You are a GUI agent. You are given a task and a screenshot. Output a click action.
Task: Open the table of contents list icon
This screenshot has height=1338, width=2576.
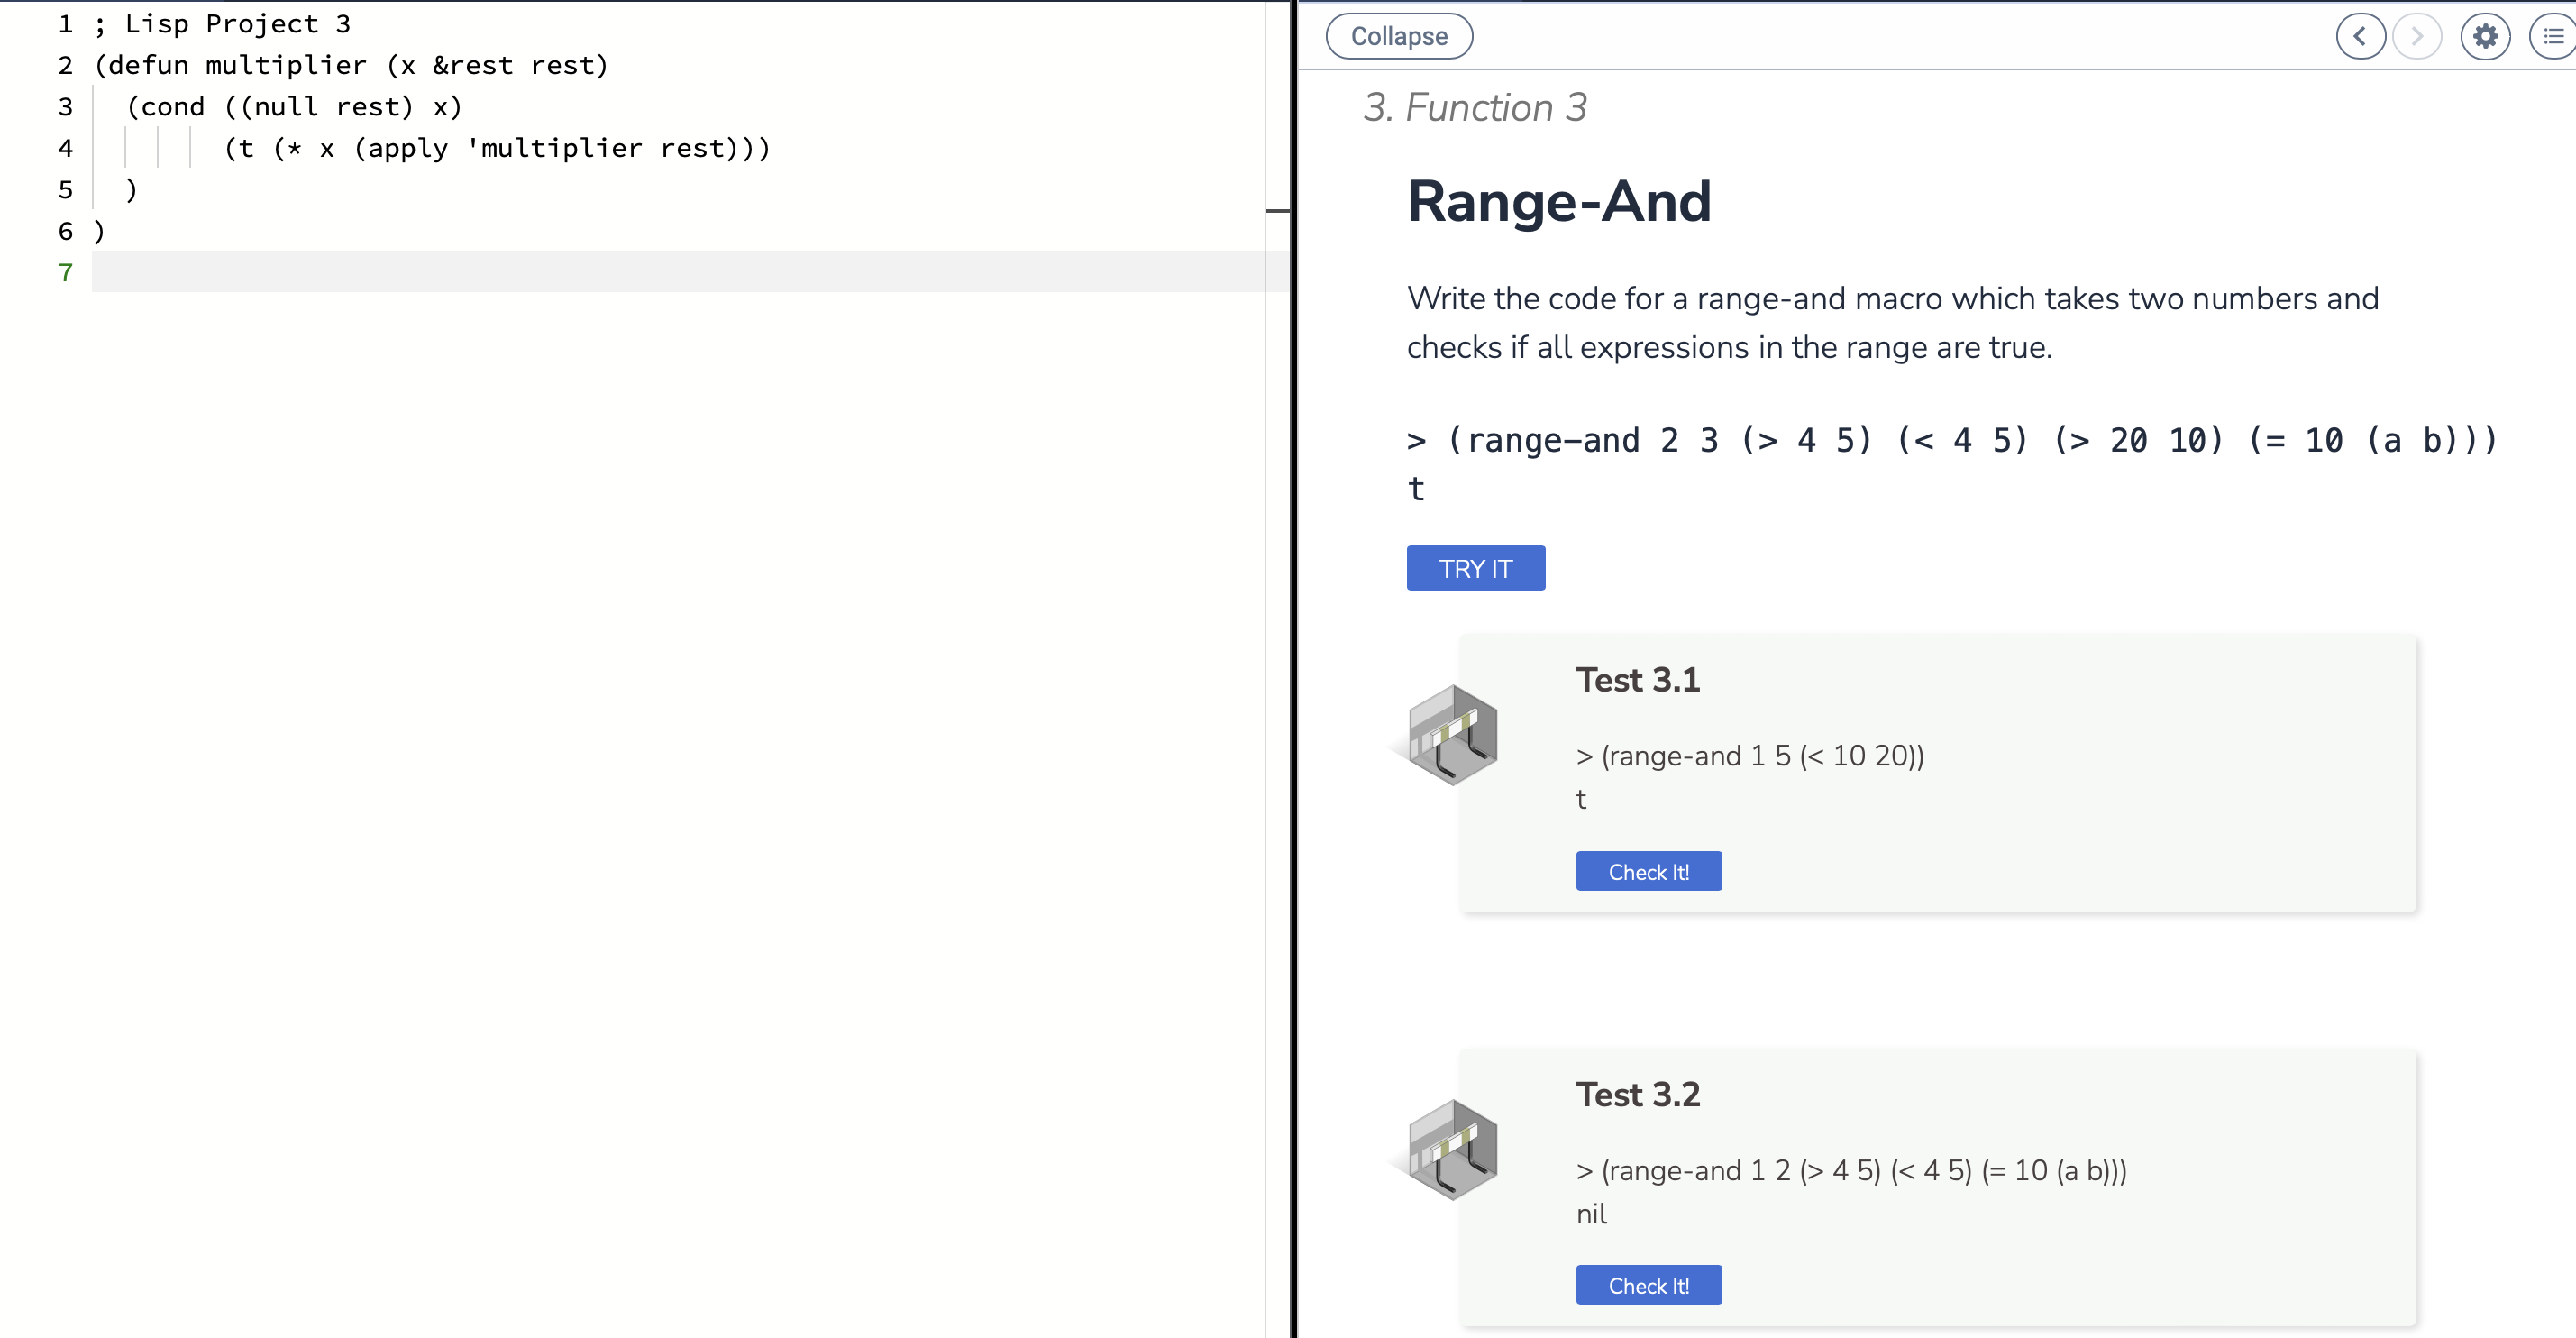(2553, 37)
